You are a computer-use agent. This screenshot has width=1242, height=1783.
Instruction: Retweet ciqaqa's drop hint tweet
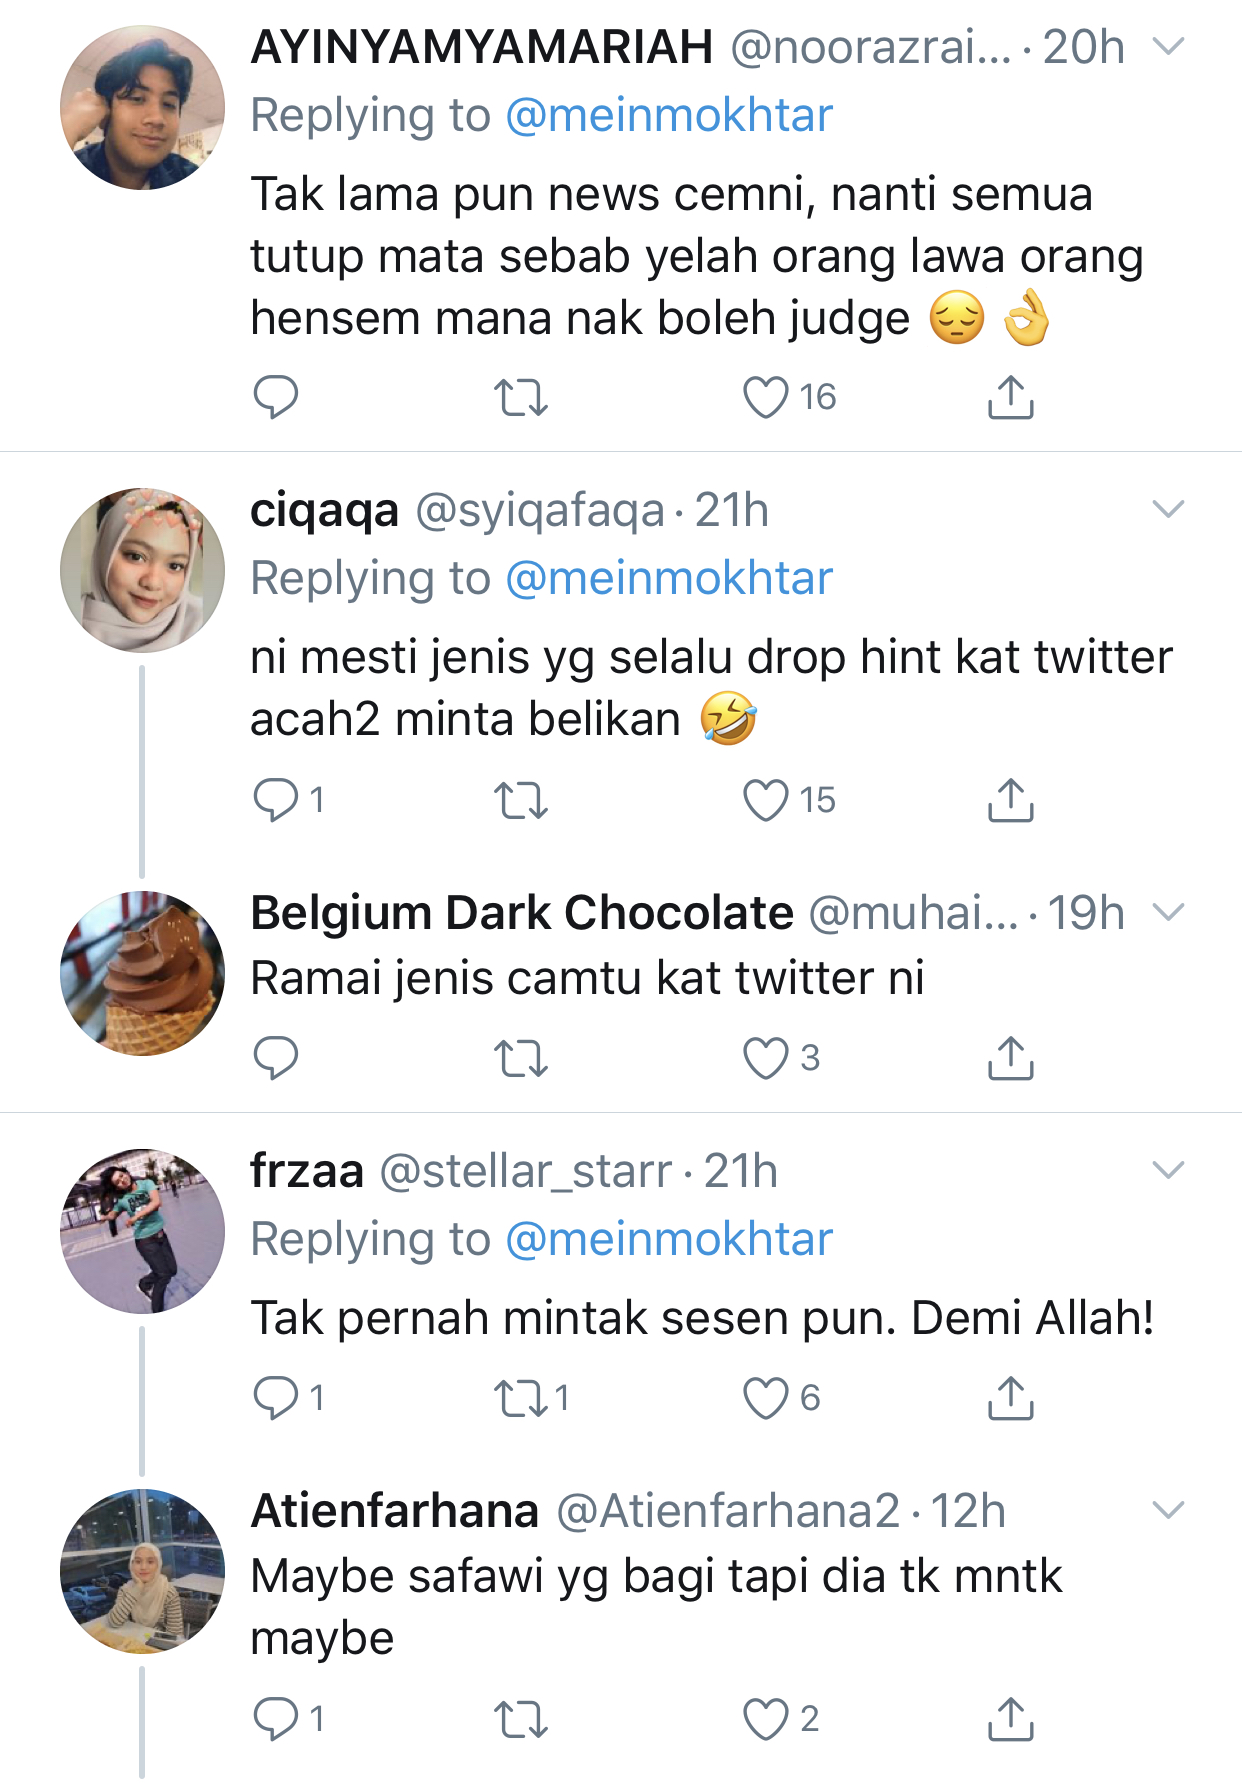521,800
